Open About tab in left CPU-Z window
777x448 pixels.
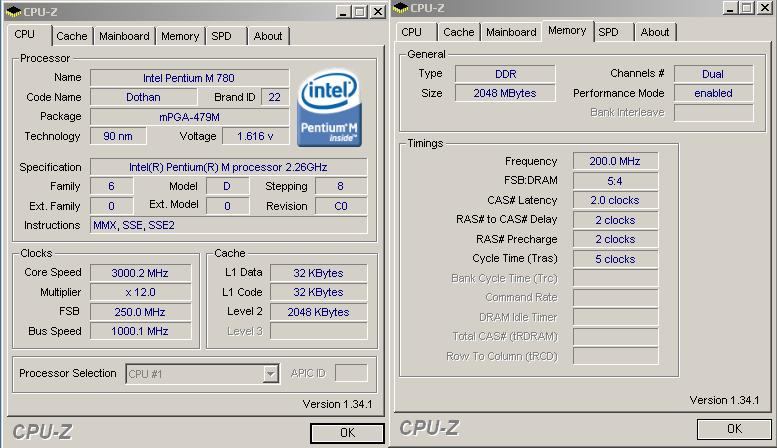268,36
